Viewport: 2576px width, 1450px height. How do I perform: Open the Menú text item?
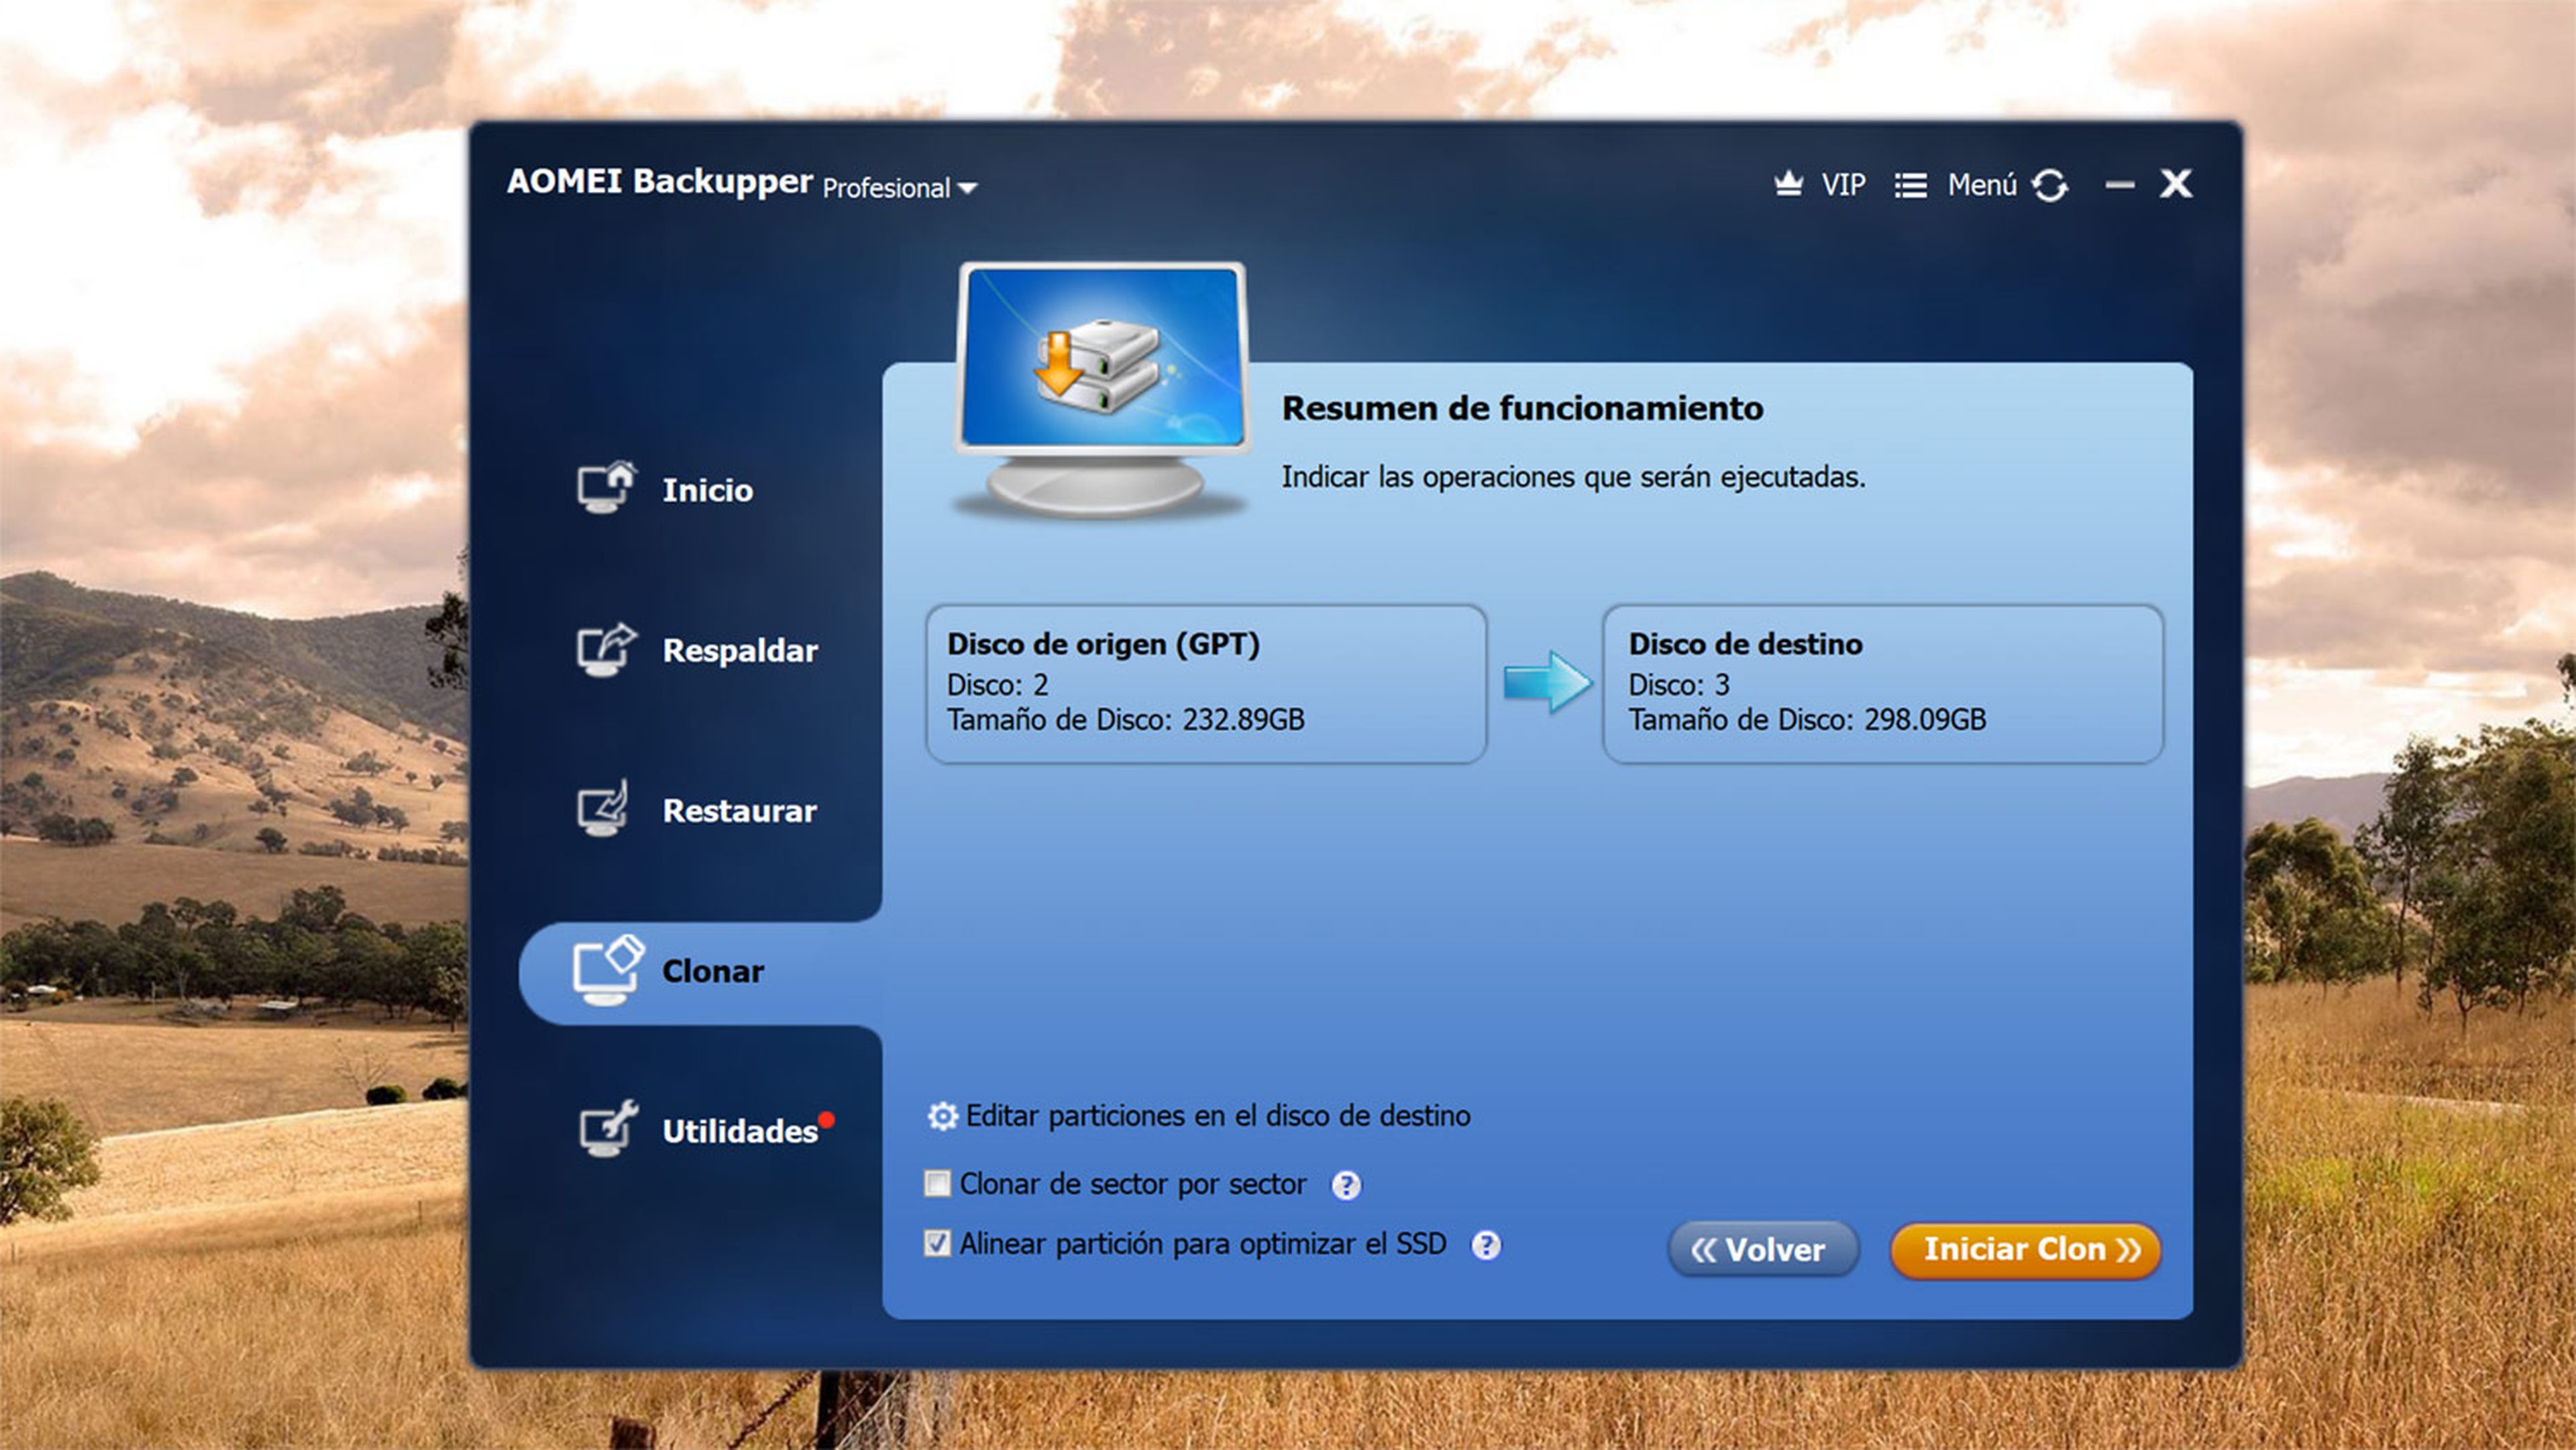pyautogui.click(x=1982, y=185)
